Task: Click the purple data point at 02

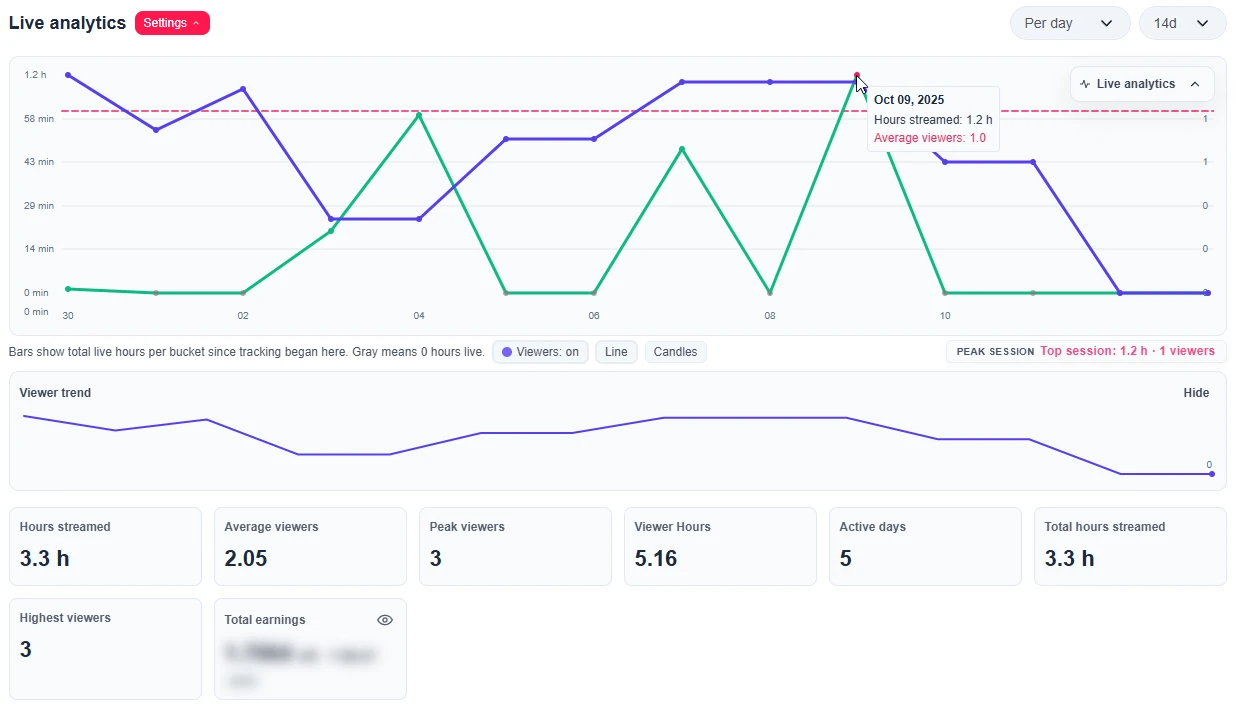Action: [x=243, y=89]
